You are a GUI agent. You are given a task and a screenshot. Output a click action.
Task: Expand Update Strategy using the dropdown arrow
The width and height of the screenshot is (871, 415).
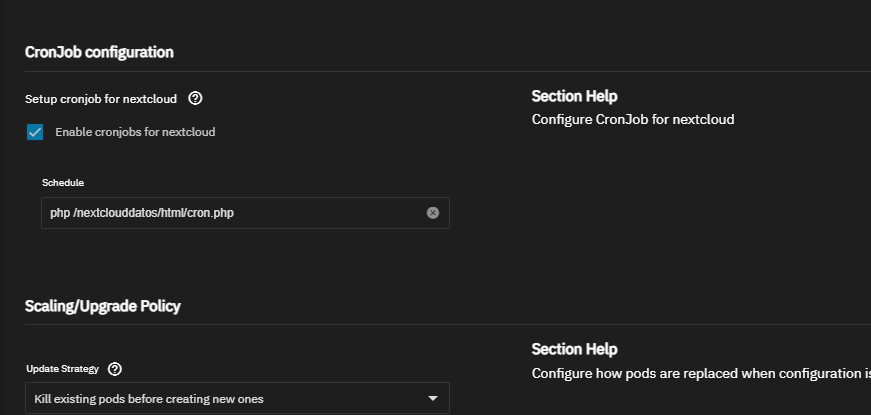pos(433,398)
